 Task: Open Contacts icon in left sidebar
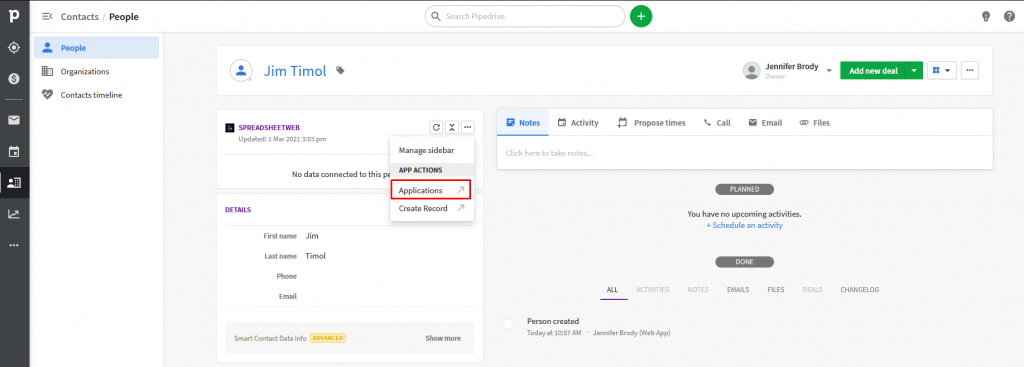[14, 183]
